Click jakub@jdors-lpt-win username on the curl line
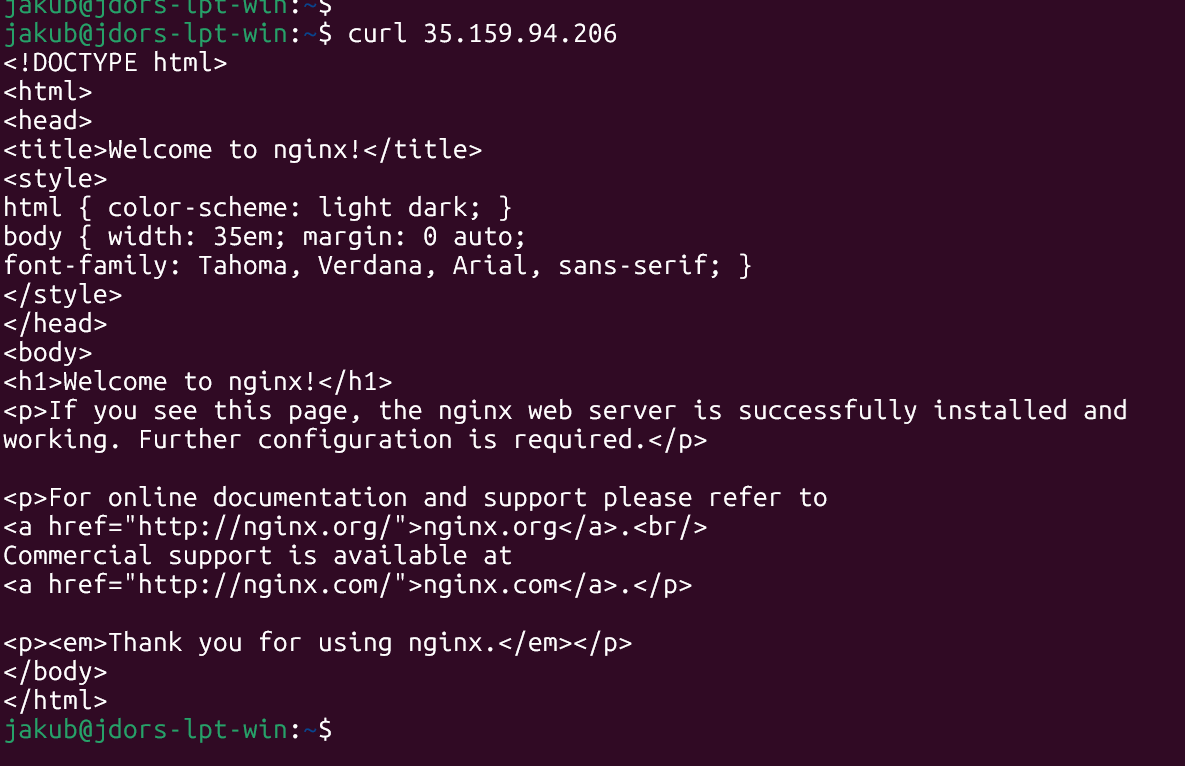1185x766 pixels. click(x=145, y=34)
